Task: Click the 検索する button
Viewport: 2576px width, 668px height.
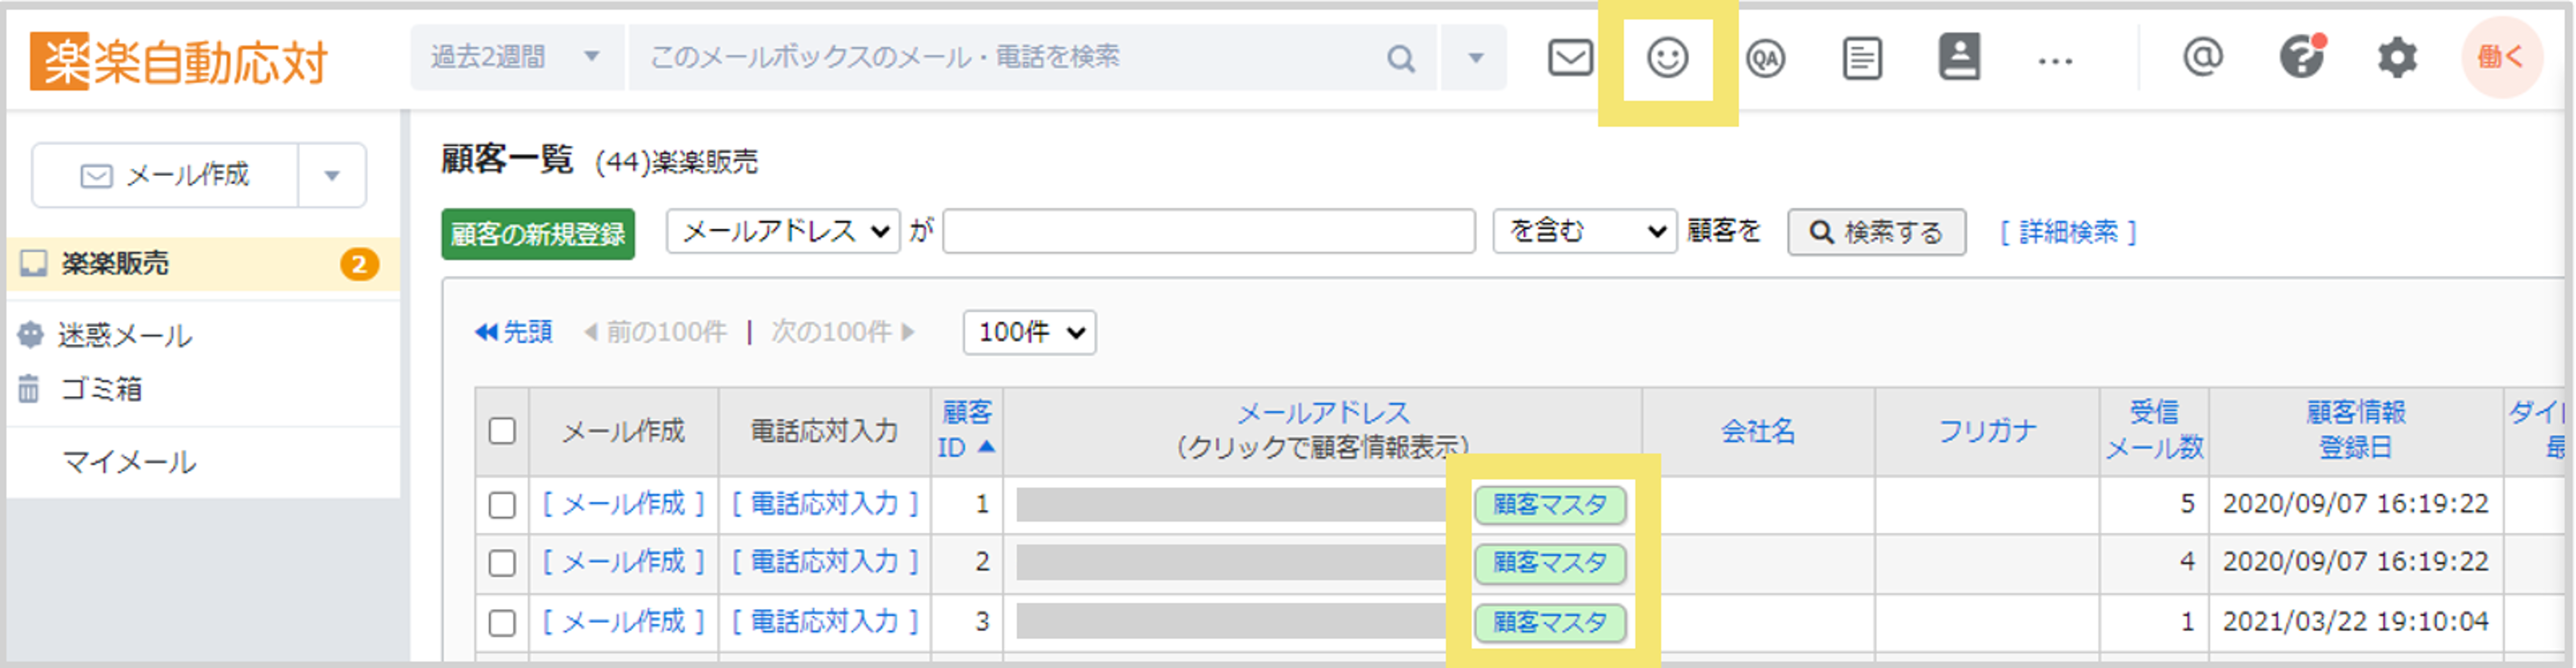Action: point(1876,232)
